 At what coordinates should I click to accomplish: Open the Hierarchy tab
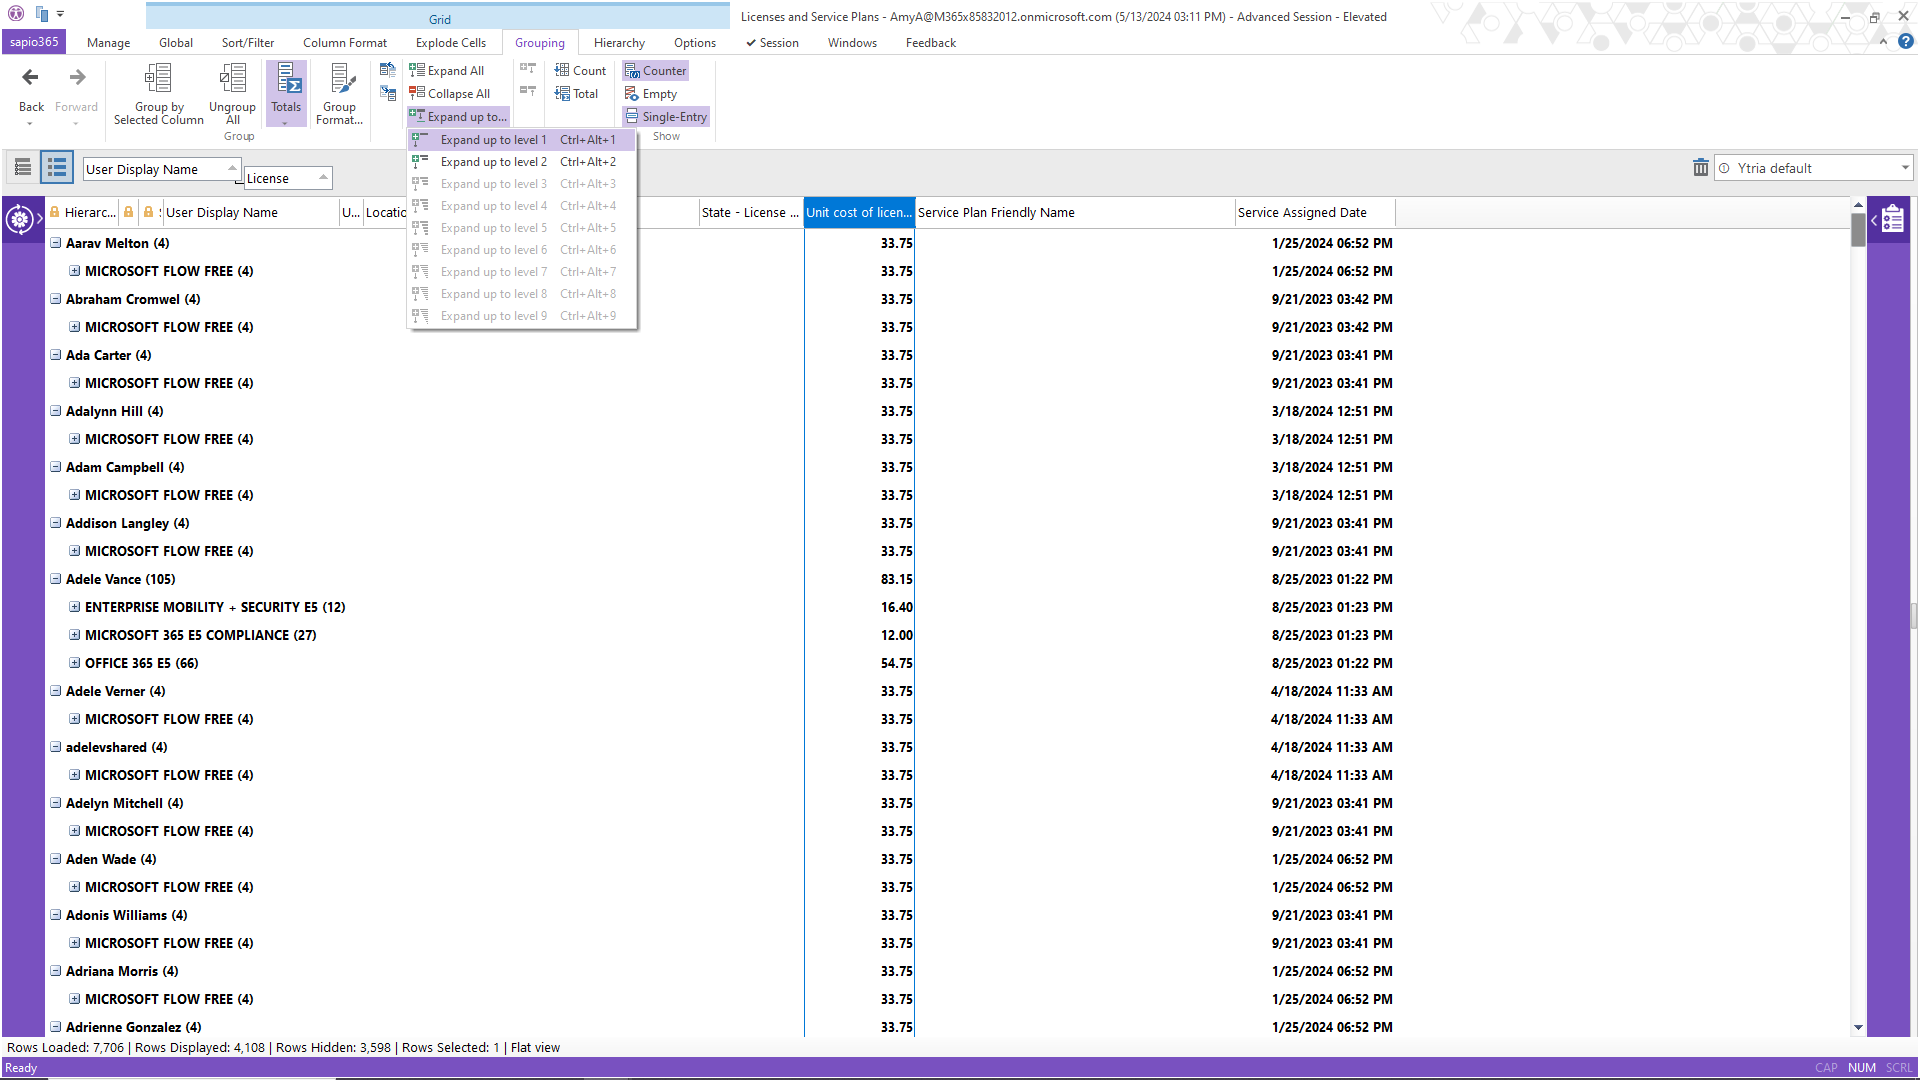point(619,43)
